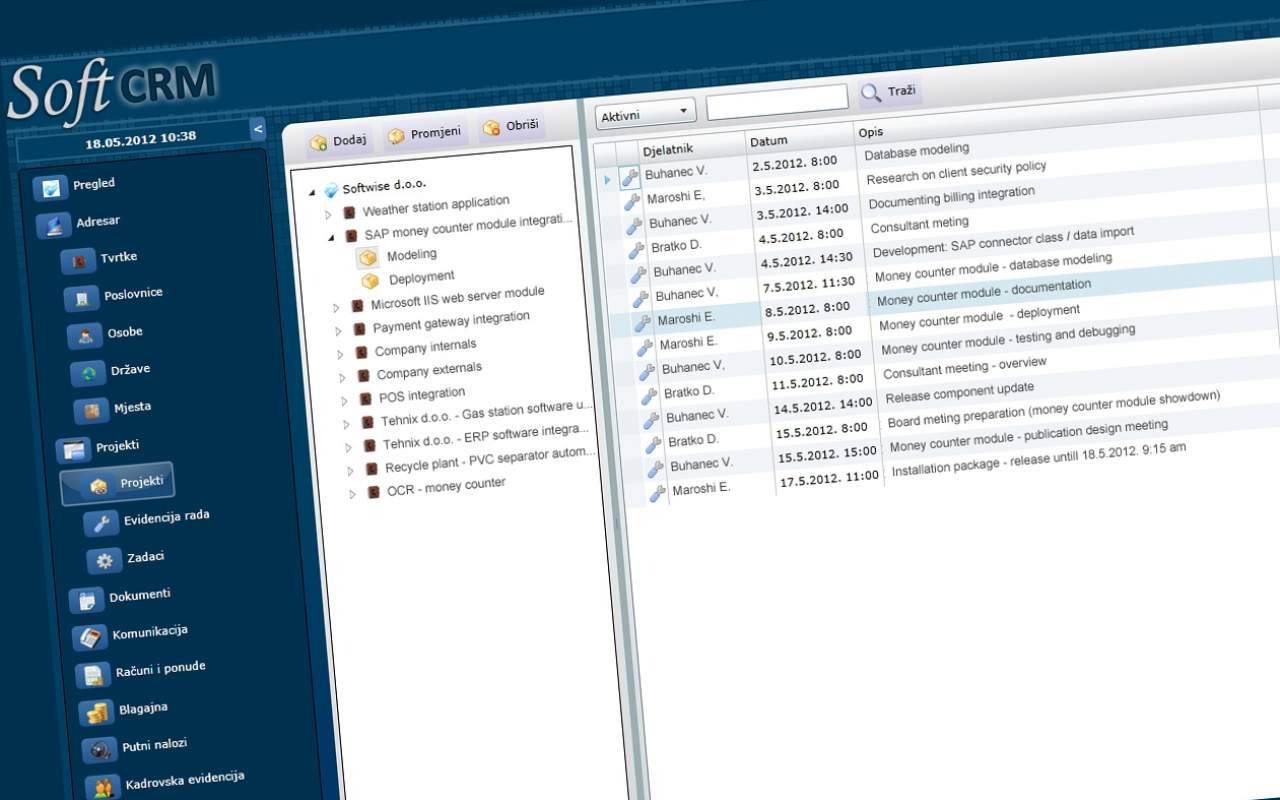
Task: Select 'Board meting preparation' entry
Action: [1054, 408]
